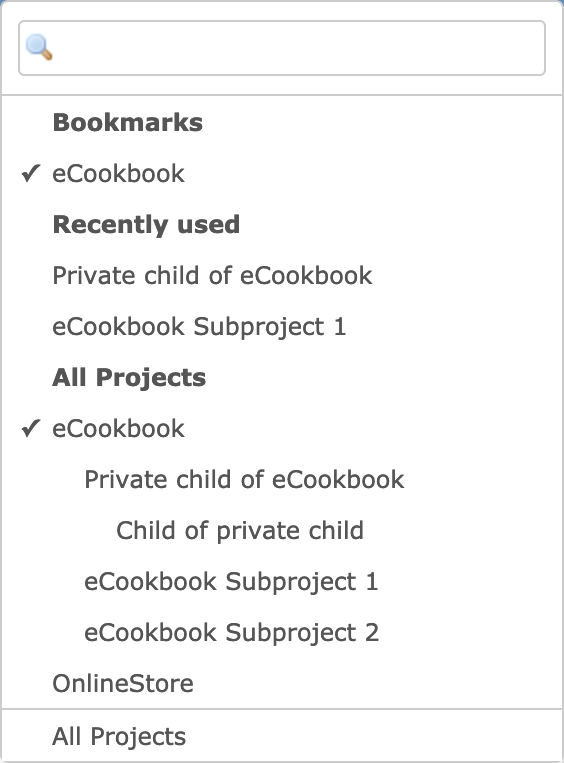Click the magnifying glass search icon
564x763 pixels.
pyautogui.click(x=39, y=47)
